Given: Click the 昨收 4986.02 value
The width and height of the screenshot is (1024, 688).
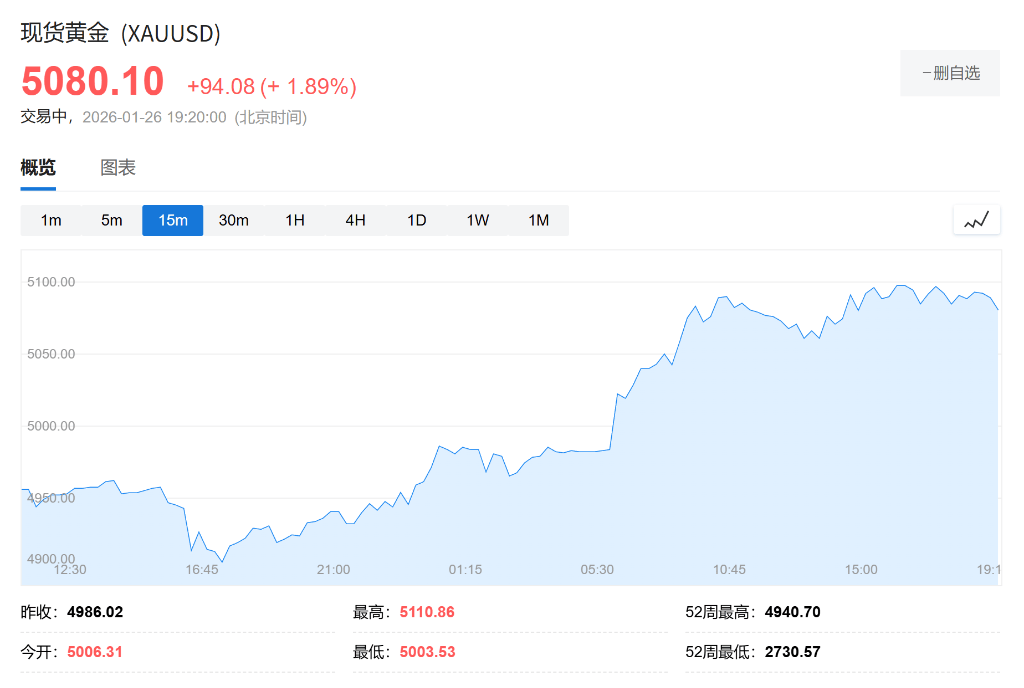Looking at the screenshot, I should click(x=95, y=611).
